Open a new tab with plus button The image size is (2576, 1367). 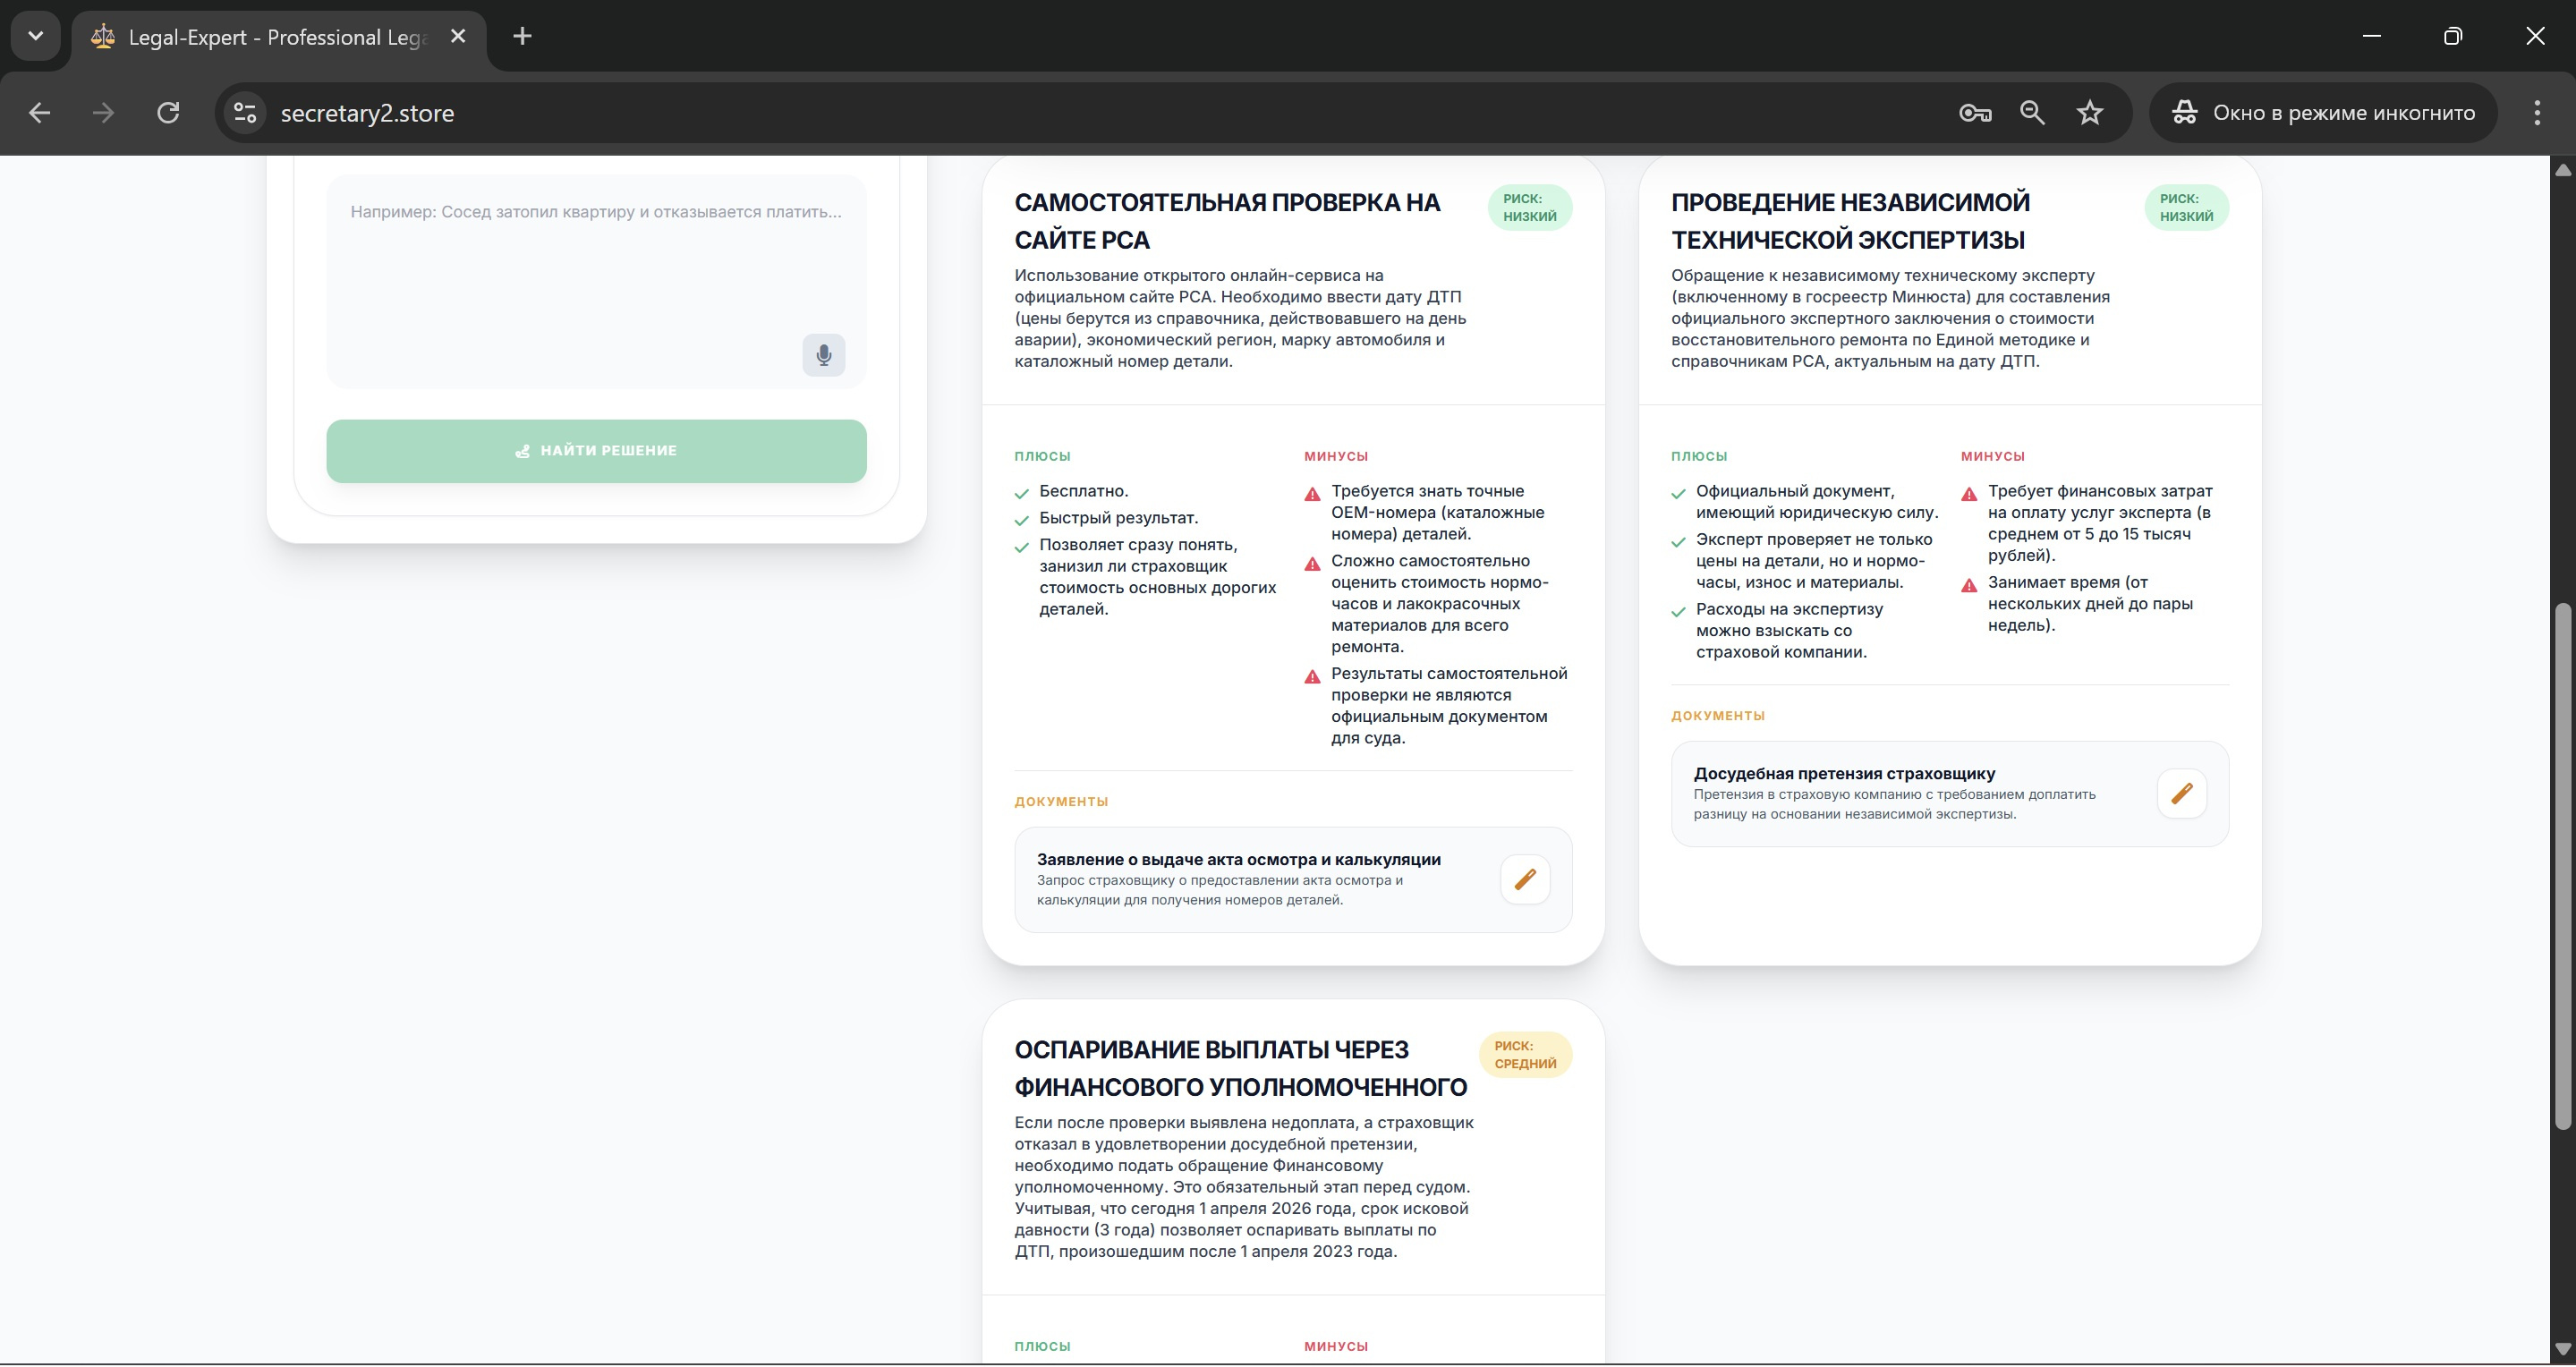click(522, 37)
